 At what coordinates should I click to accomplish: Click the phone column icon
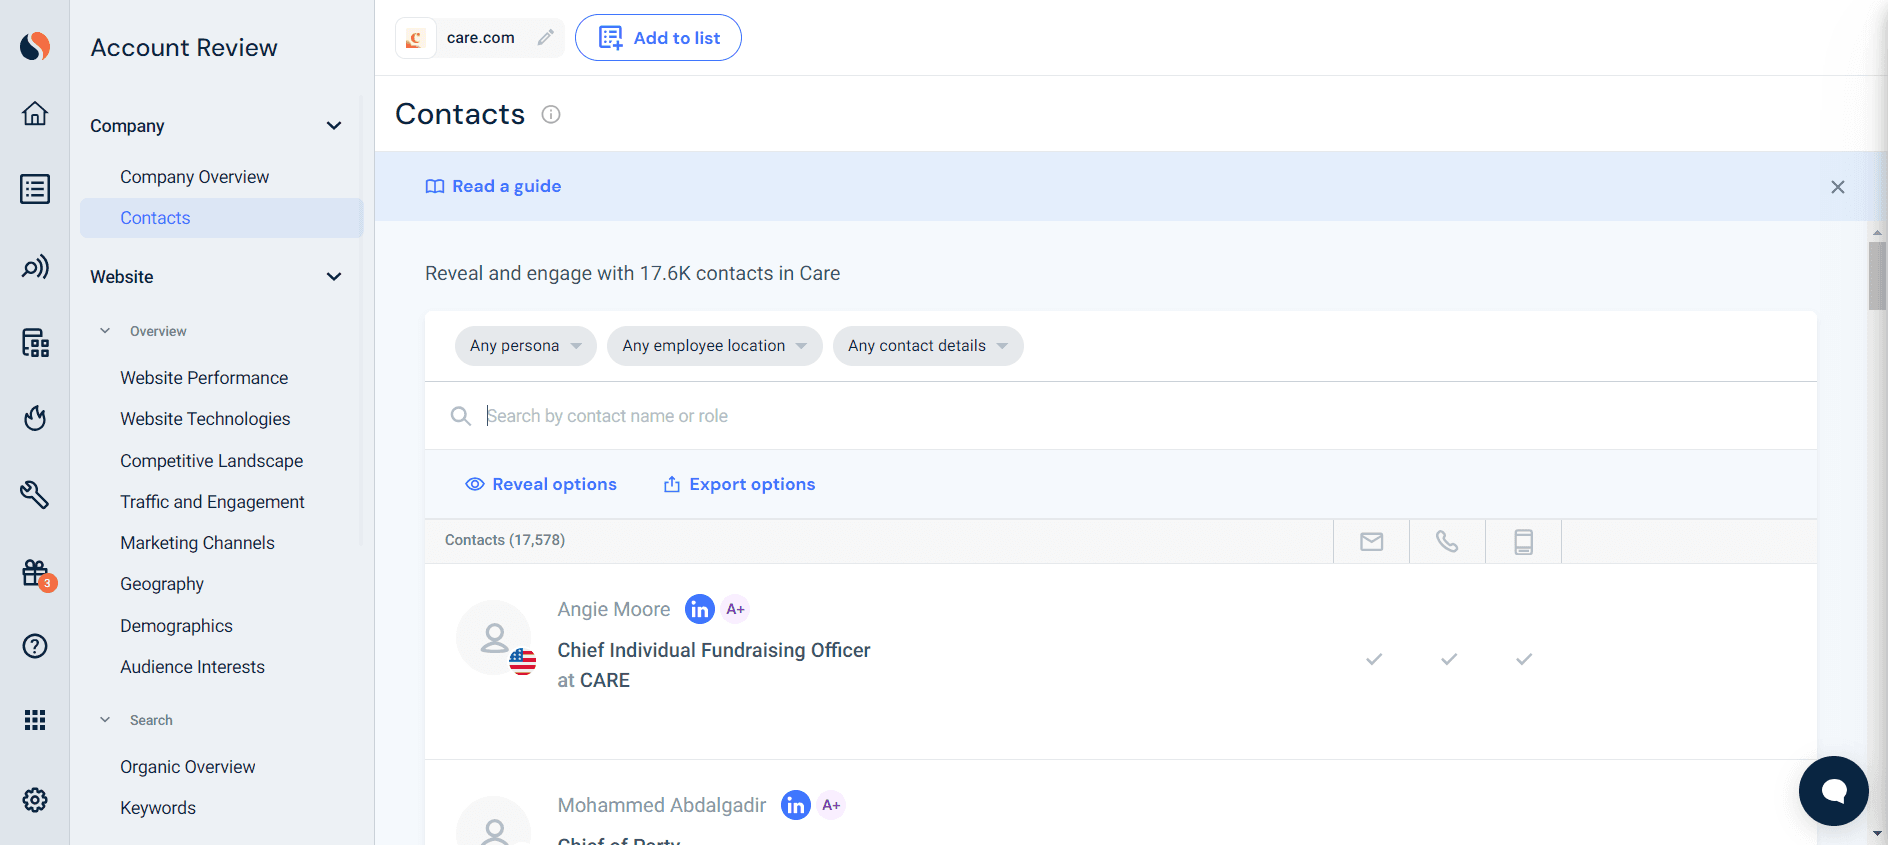coord(1447,541)
